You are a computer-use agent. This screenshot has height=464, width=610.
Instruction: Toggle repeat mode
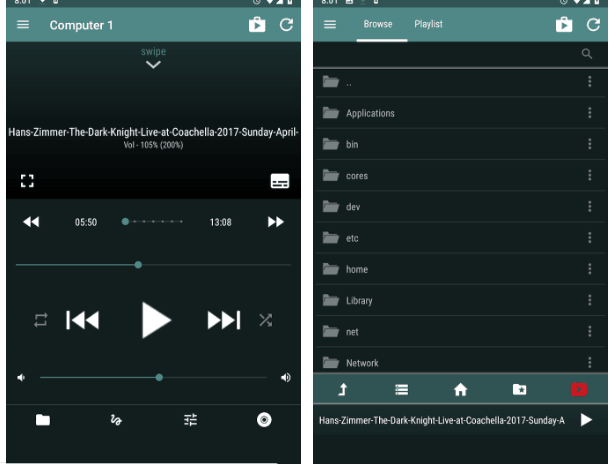(x=41, y=320)
